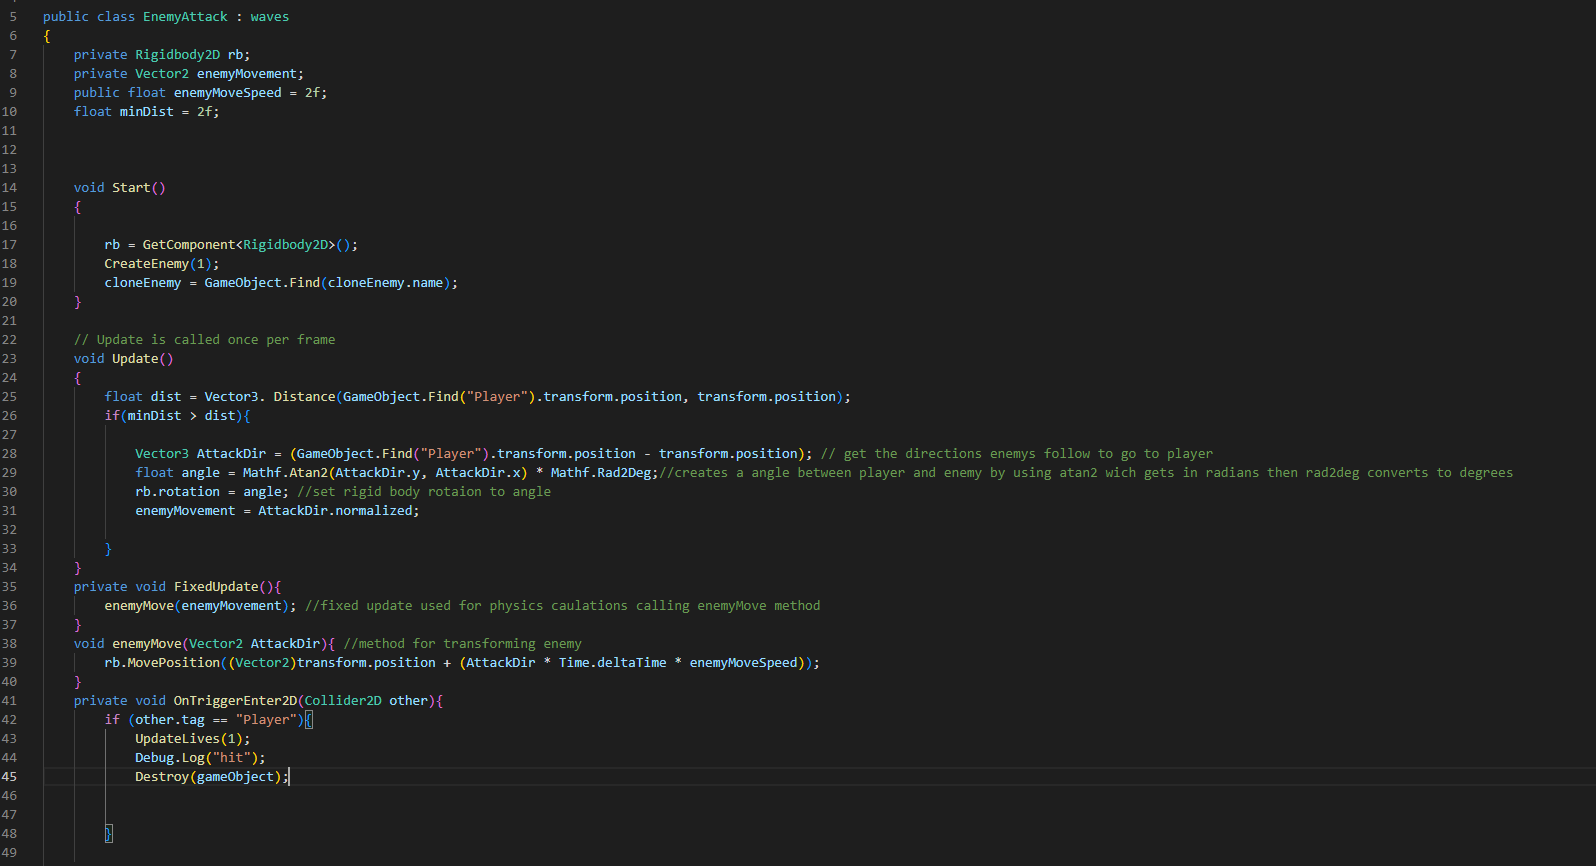Click line number 14 in the gutter

click(9, 188)
